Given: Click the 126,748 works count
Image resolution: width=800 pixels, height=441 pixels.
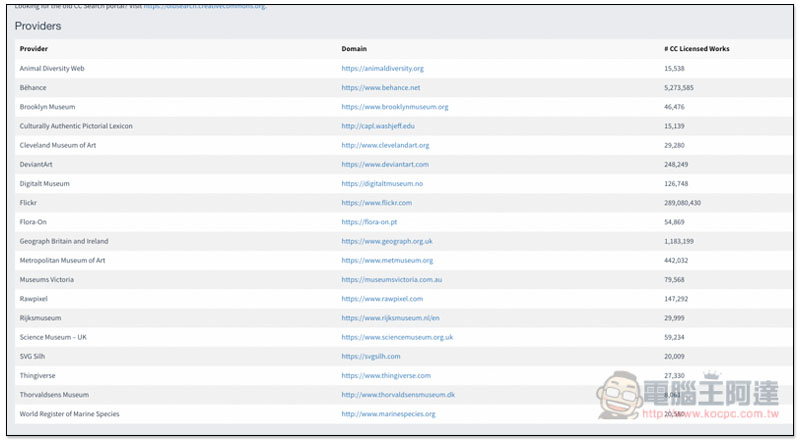Looking at the screenshot, I should (x=676, y=184).
